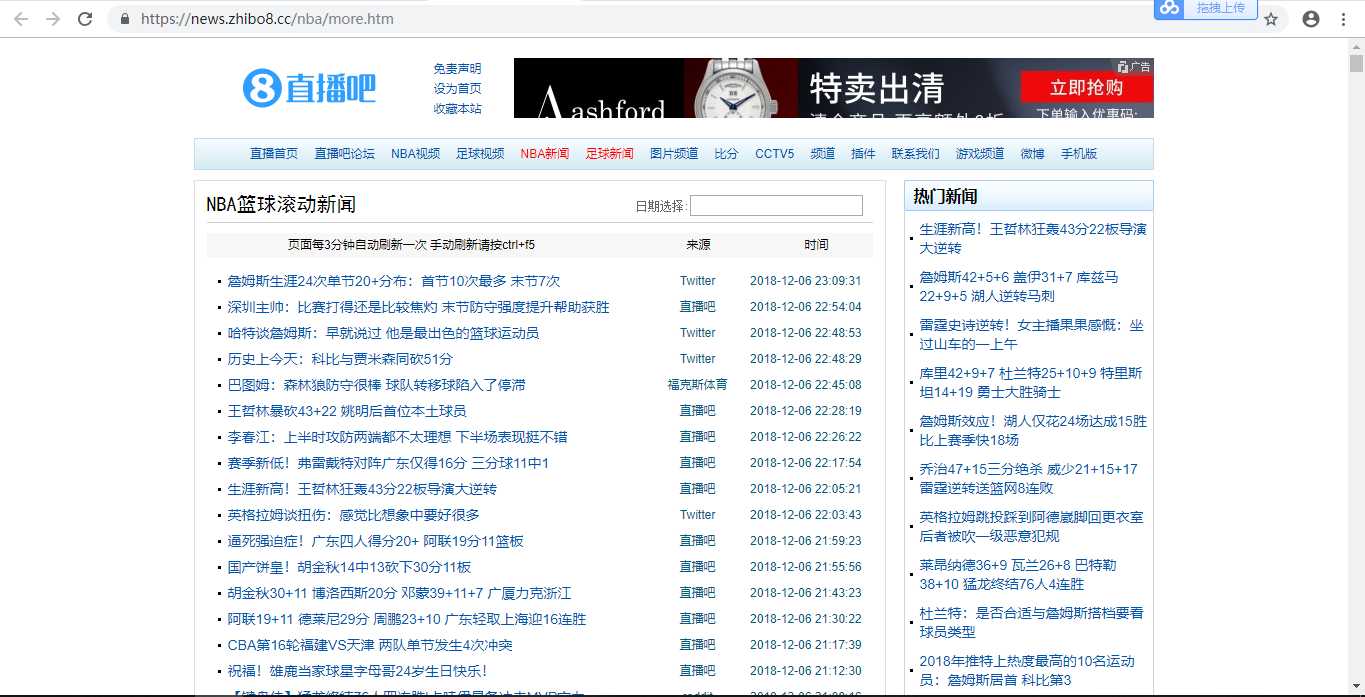This screenshot has height=697, width=1365.
Task: Select 足球新闻 navigation item
Action: click(610, 154)
